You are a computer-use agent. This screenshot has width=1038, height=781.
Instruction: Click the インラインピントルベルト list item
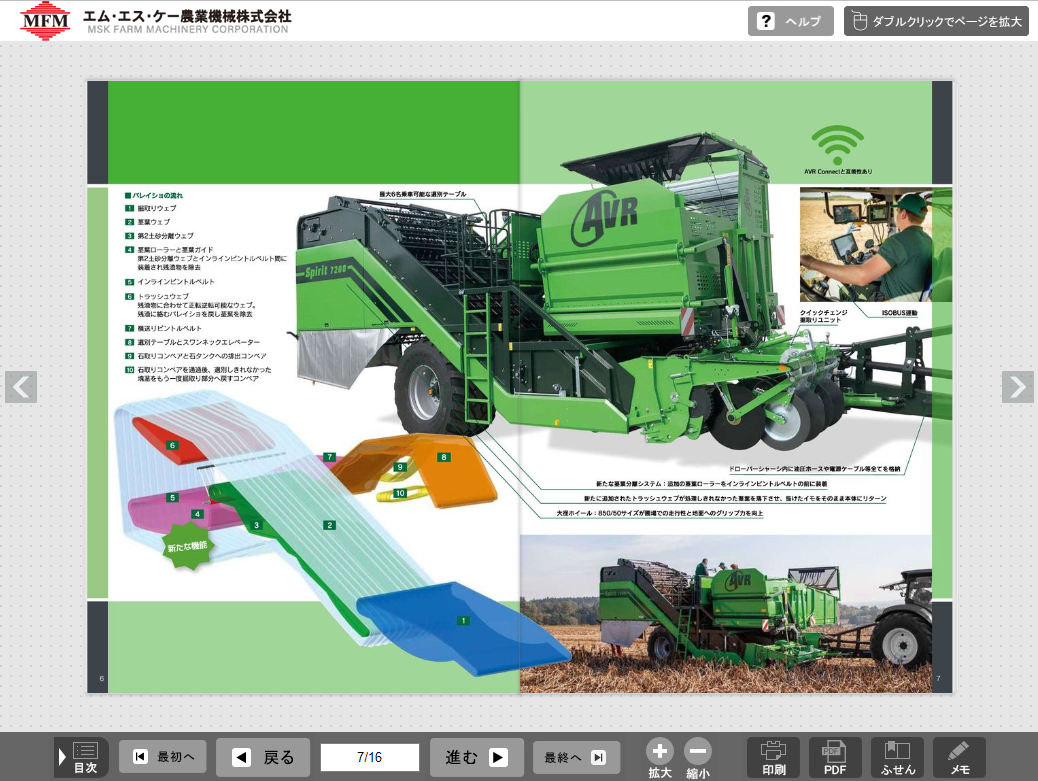click(x=176, y=282)
